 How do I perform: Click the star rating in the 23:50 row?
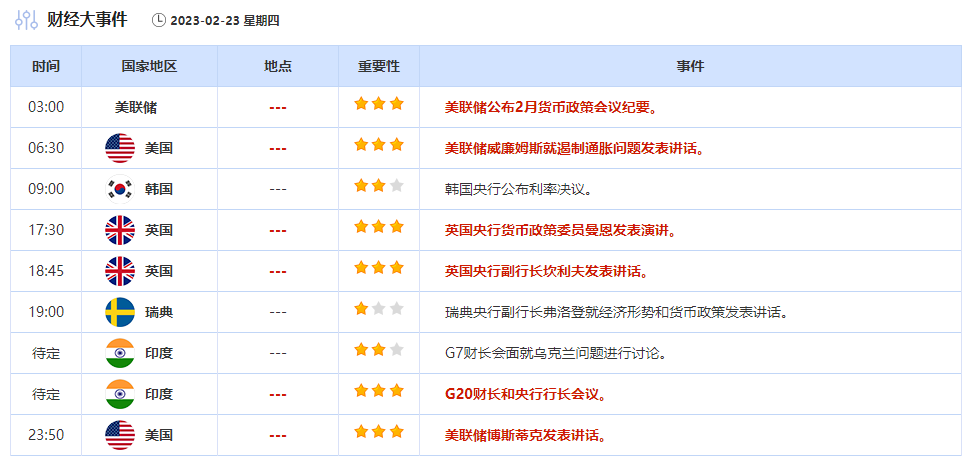point(379,431)
